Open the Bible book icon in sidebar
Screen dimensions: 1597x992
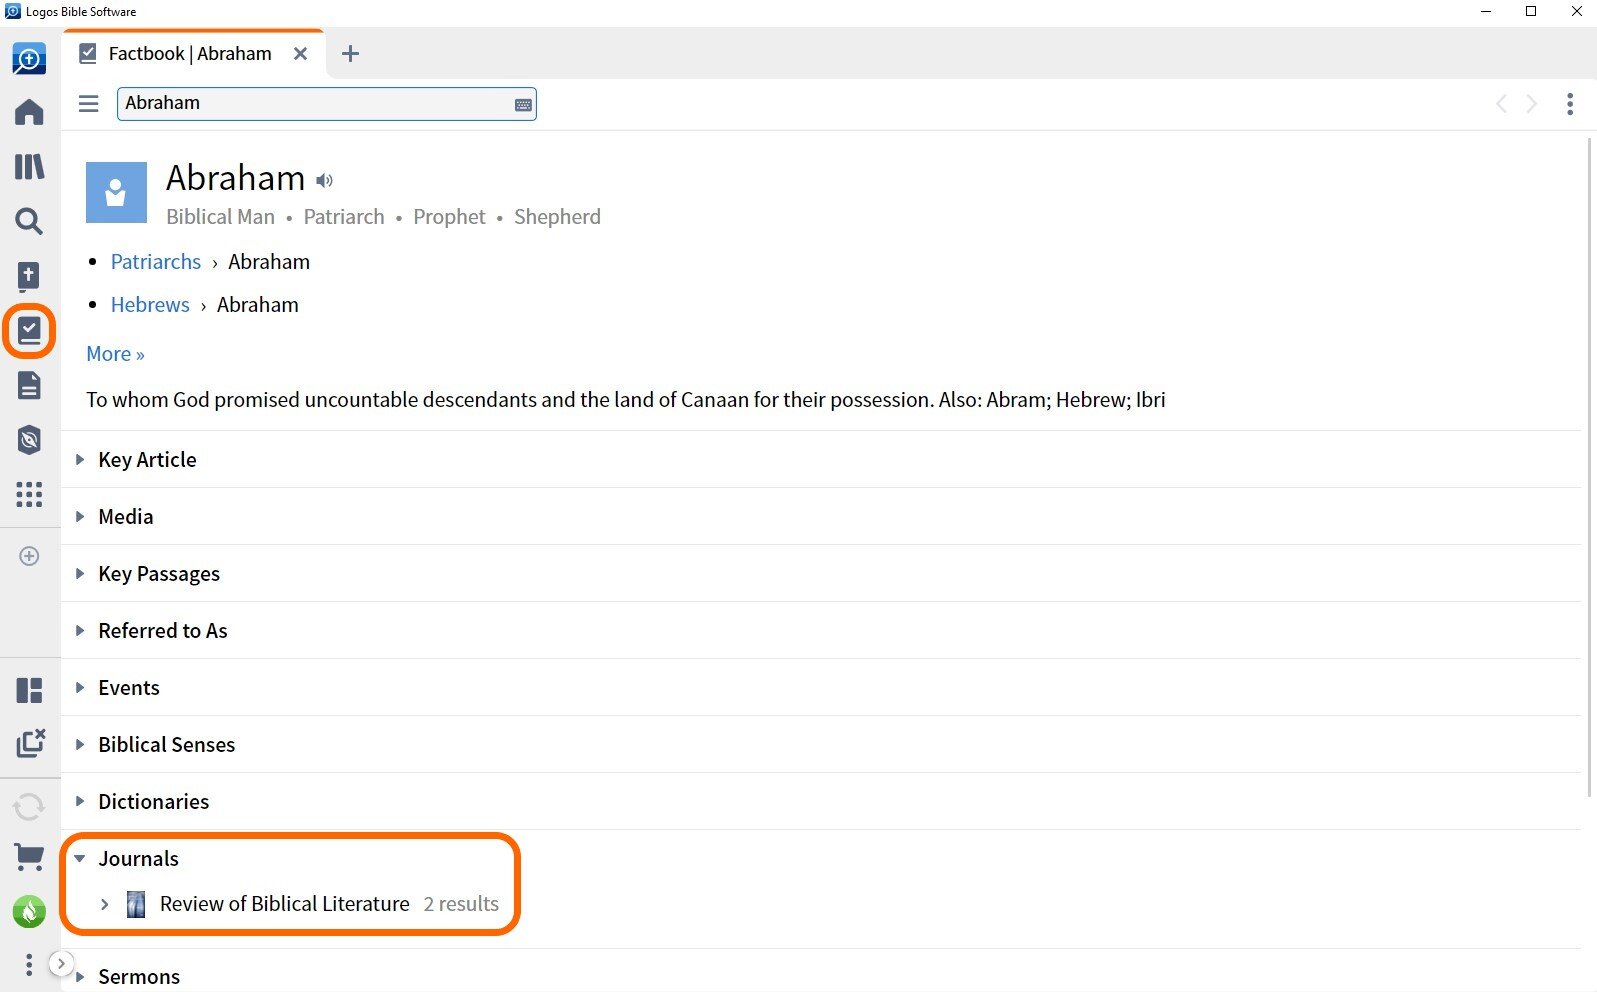(29, 276)
